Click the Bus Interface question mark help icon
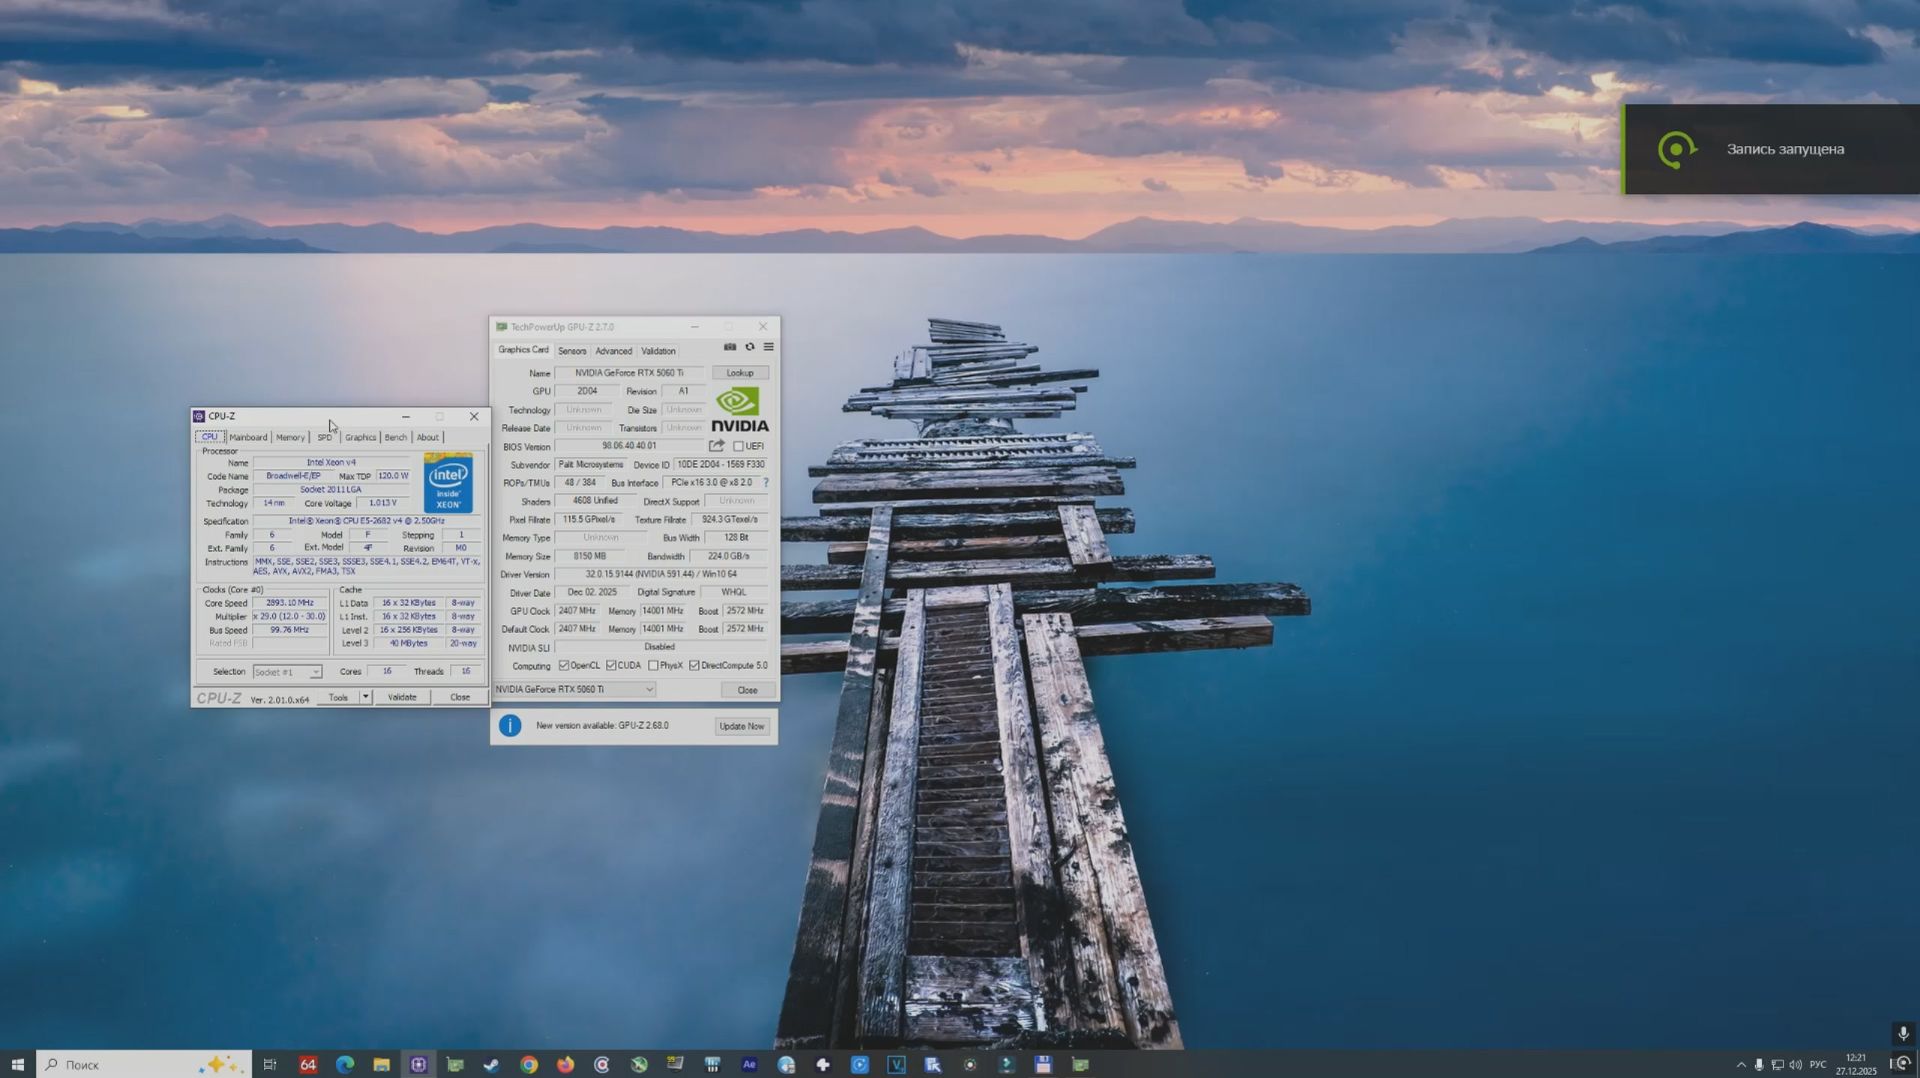This screenshot has width=1920, height=1078. tap(765, 482)
